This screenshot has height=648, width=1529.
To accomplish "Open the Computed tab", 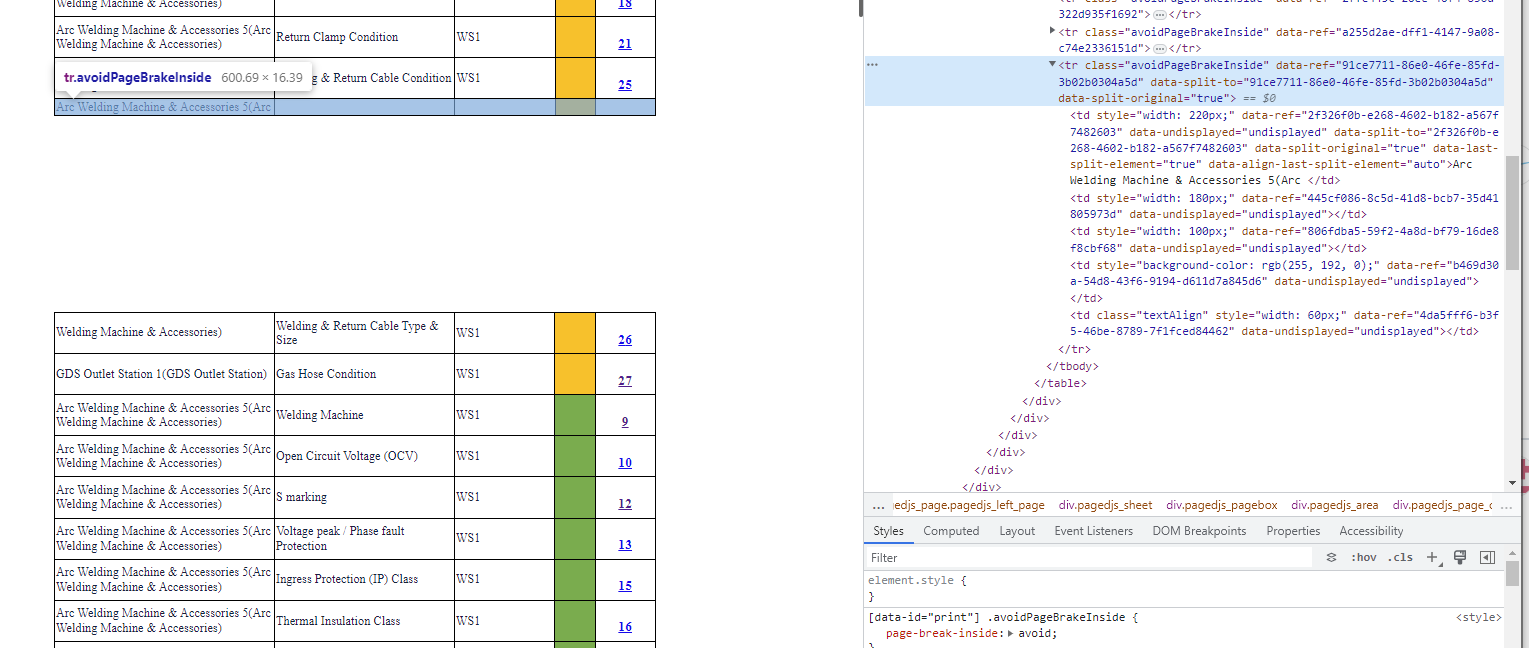I will (951, 531).
